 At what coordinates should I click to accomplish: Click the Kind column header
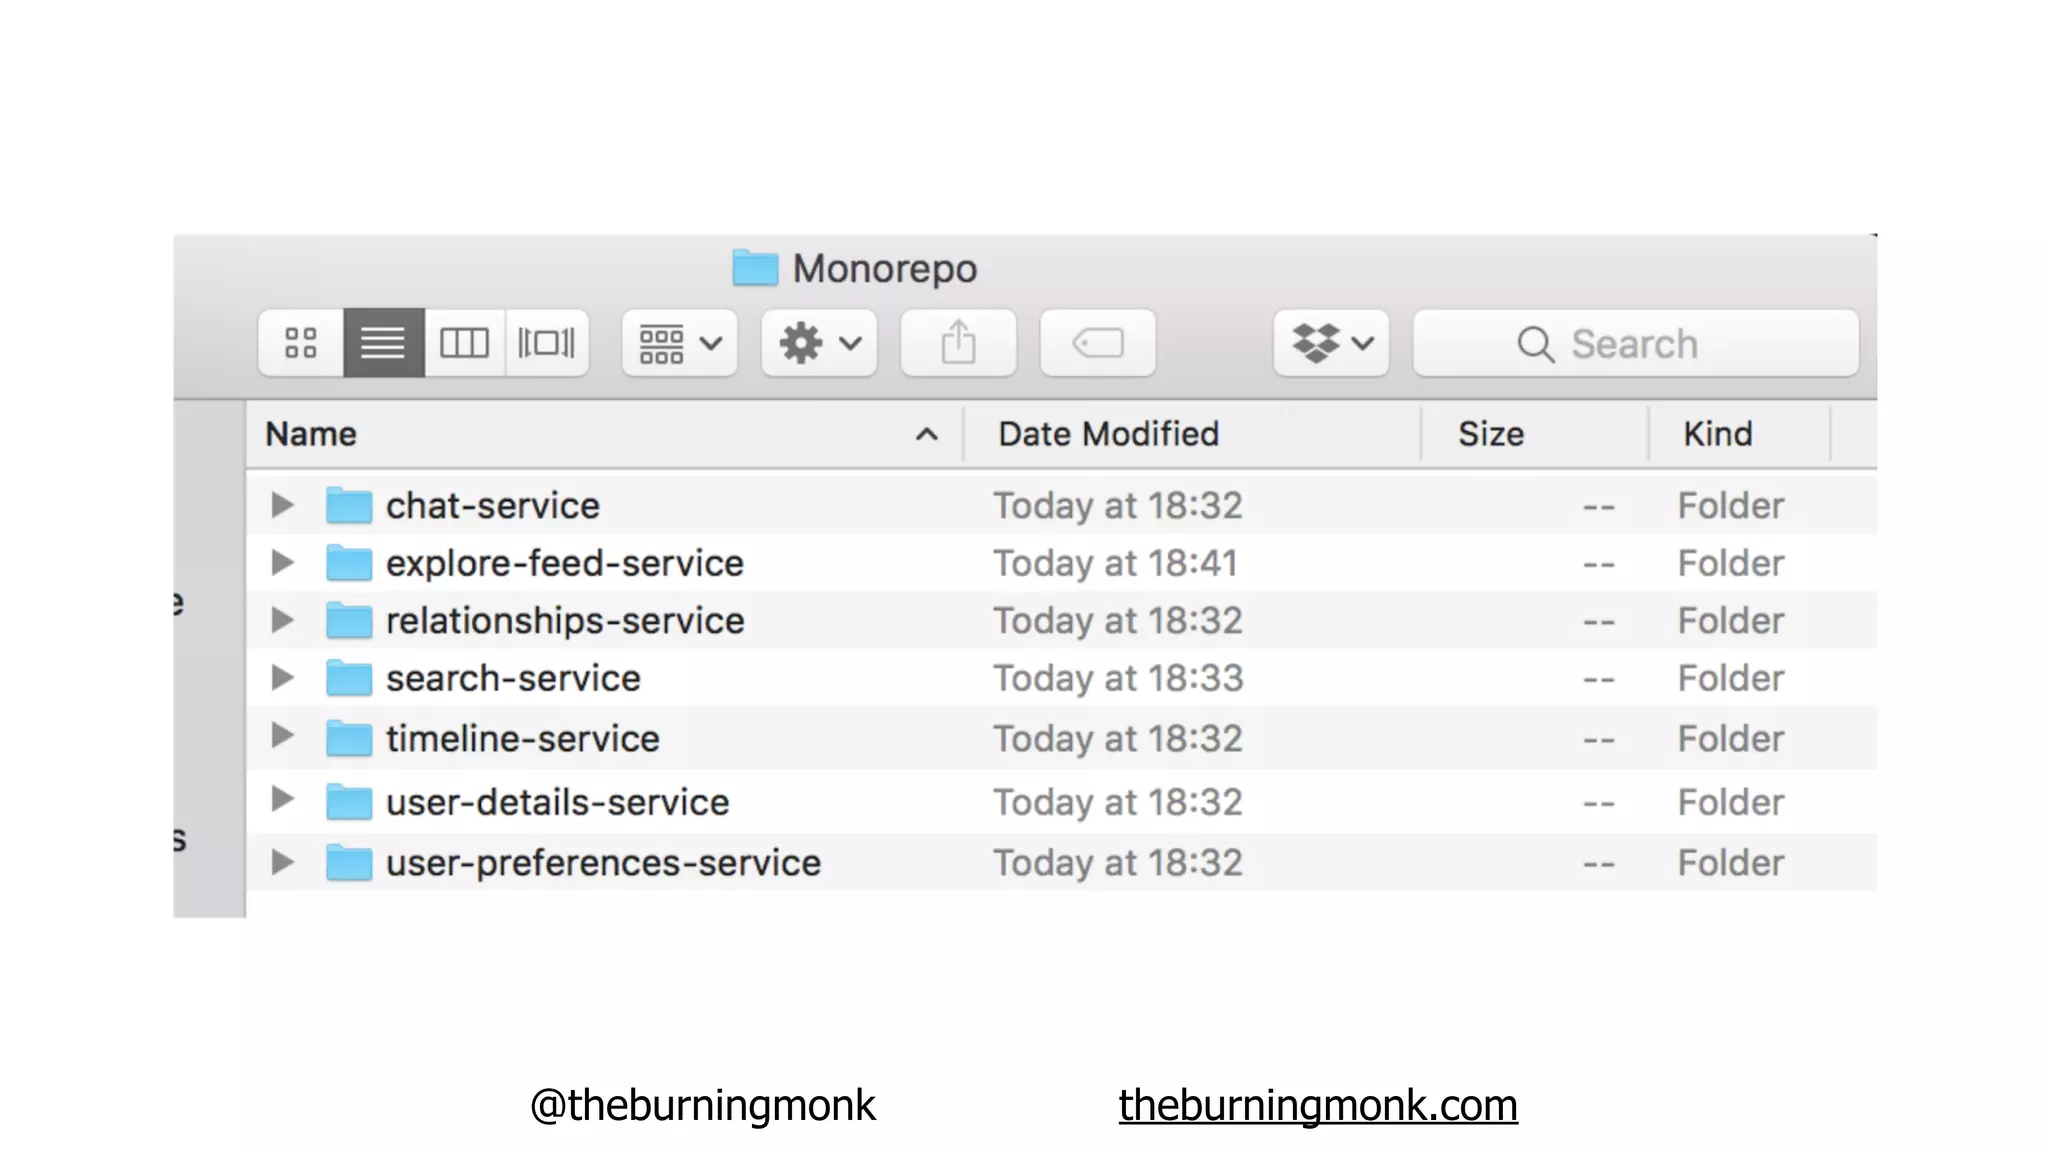pyautogui.click(x=1717, y=434)
